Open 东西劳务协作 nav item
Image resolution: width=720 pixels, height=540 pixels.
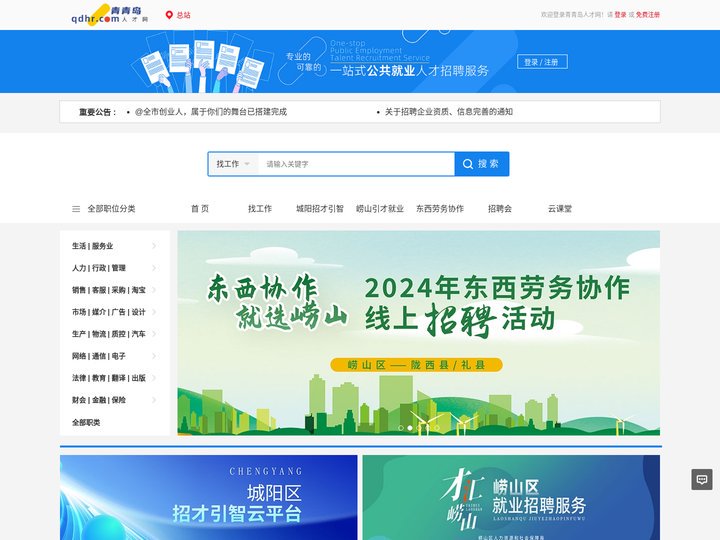[440, 209]
